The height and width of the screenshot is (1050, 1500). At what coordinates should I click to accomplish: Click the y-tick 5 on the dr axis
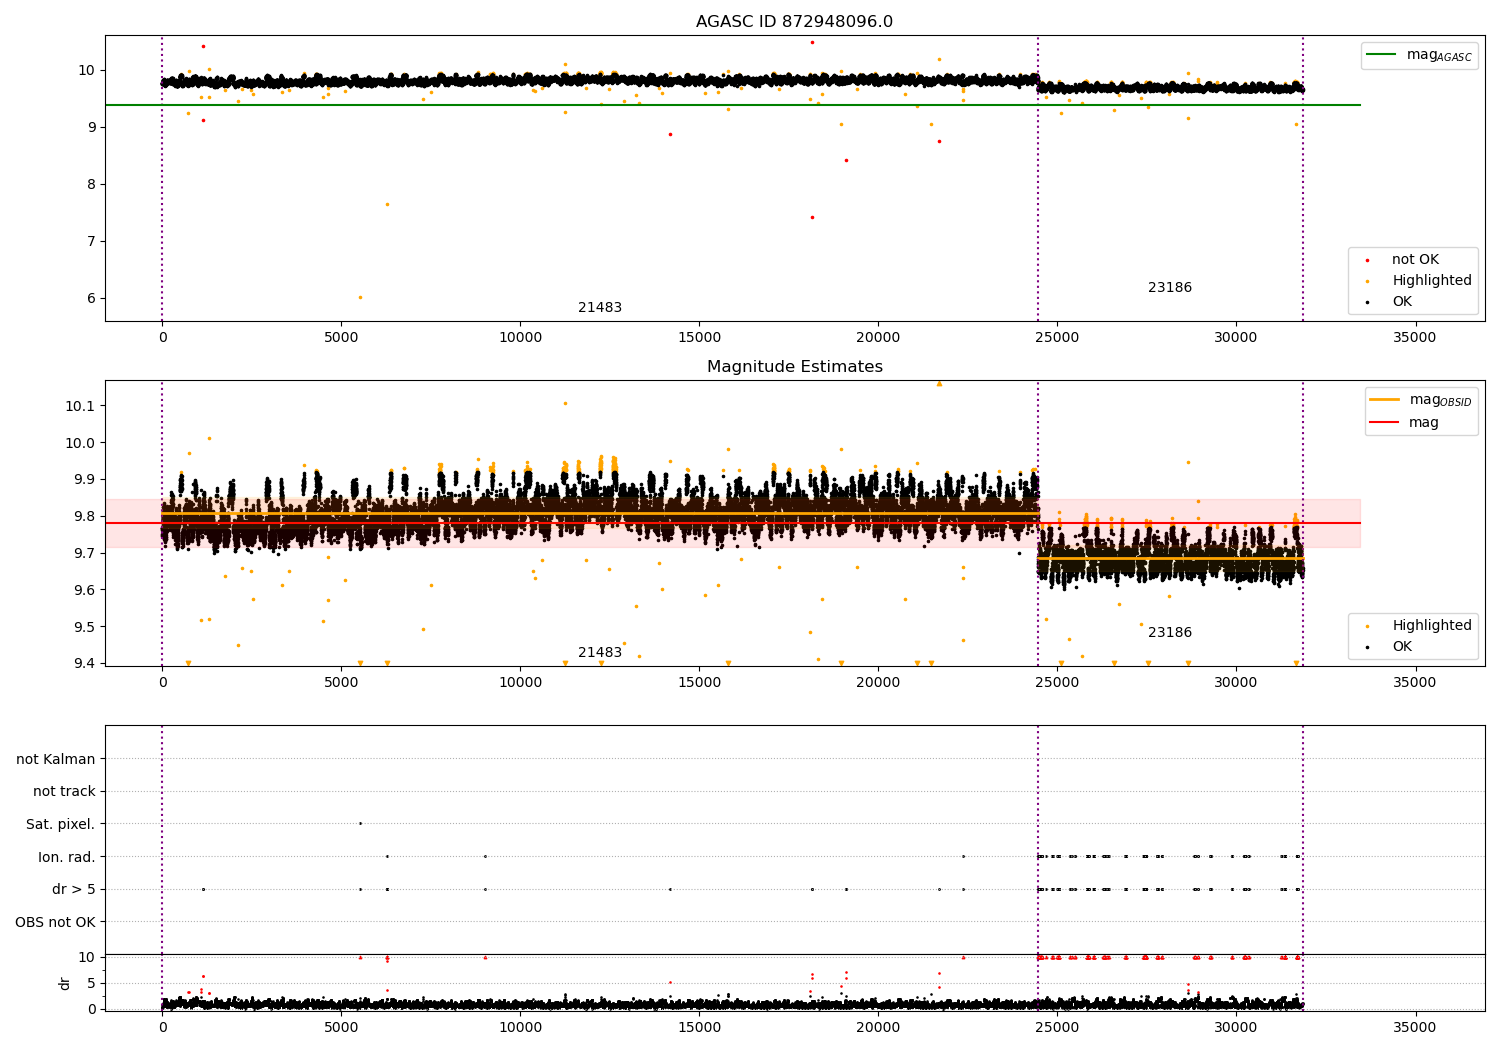[91, 983]
